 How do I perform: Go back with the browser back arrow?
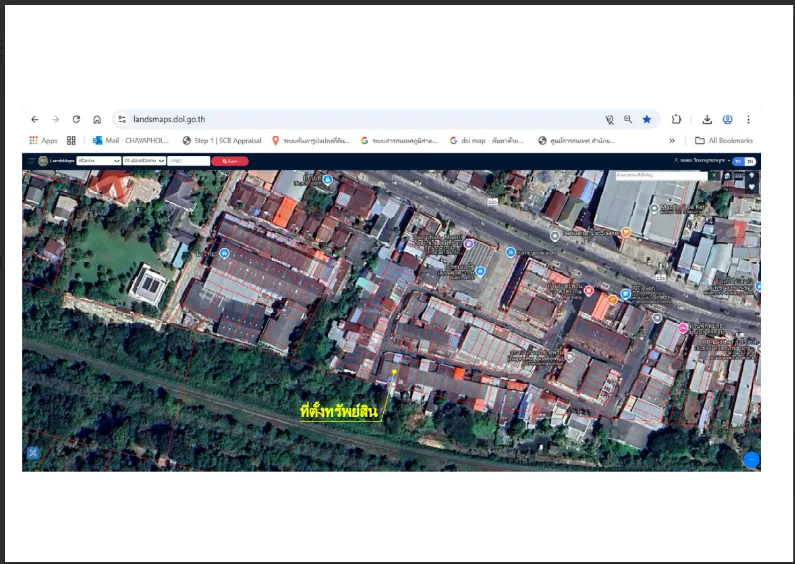click(34, 119)
